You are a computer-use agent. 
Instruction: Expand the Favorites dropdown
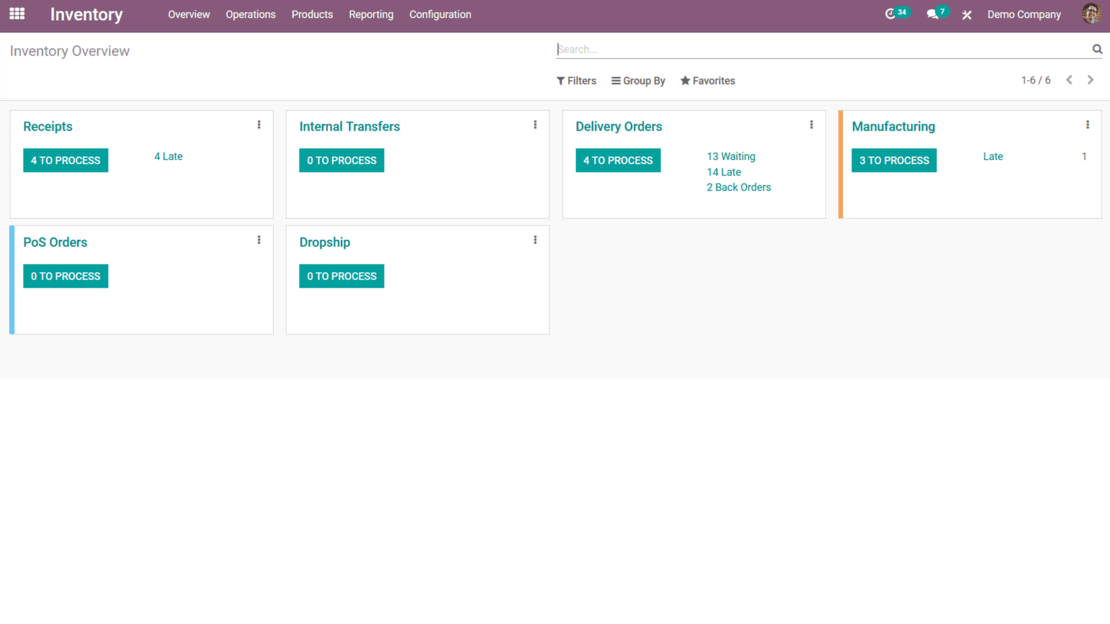pos(707,80)
